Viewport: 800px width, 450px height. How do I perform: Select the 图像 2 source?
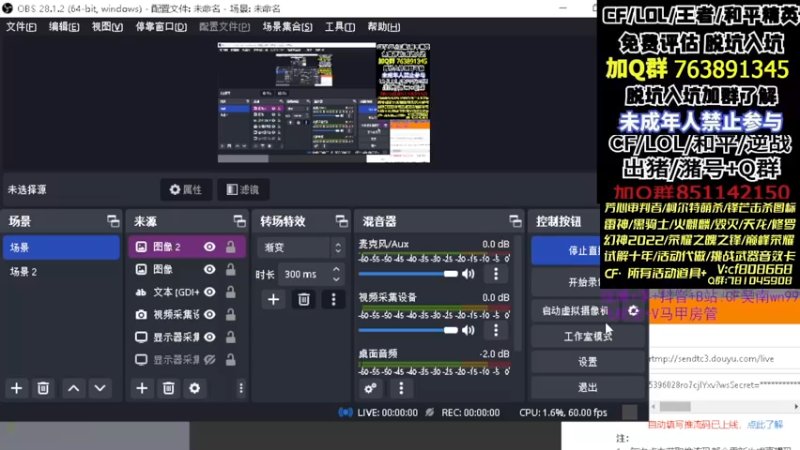pos(187,247)
